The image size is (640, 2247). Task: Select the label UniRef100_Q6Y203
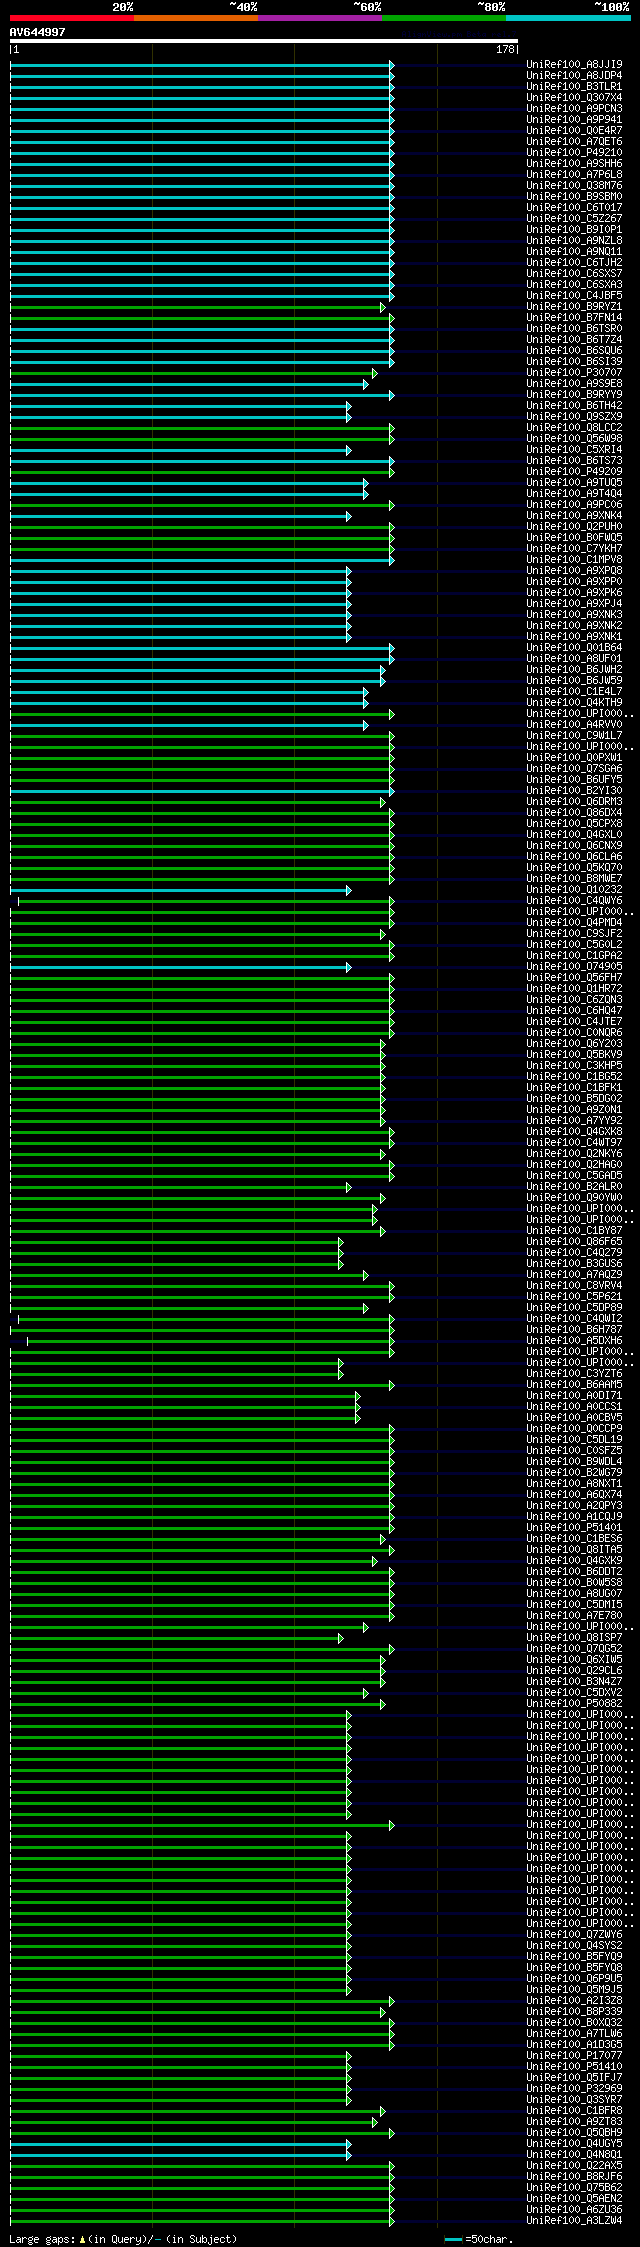pyautogui.click(x=574, y=1044)
